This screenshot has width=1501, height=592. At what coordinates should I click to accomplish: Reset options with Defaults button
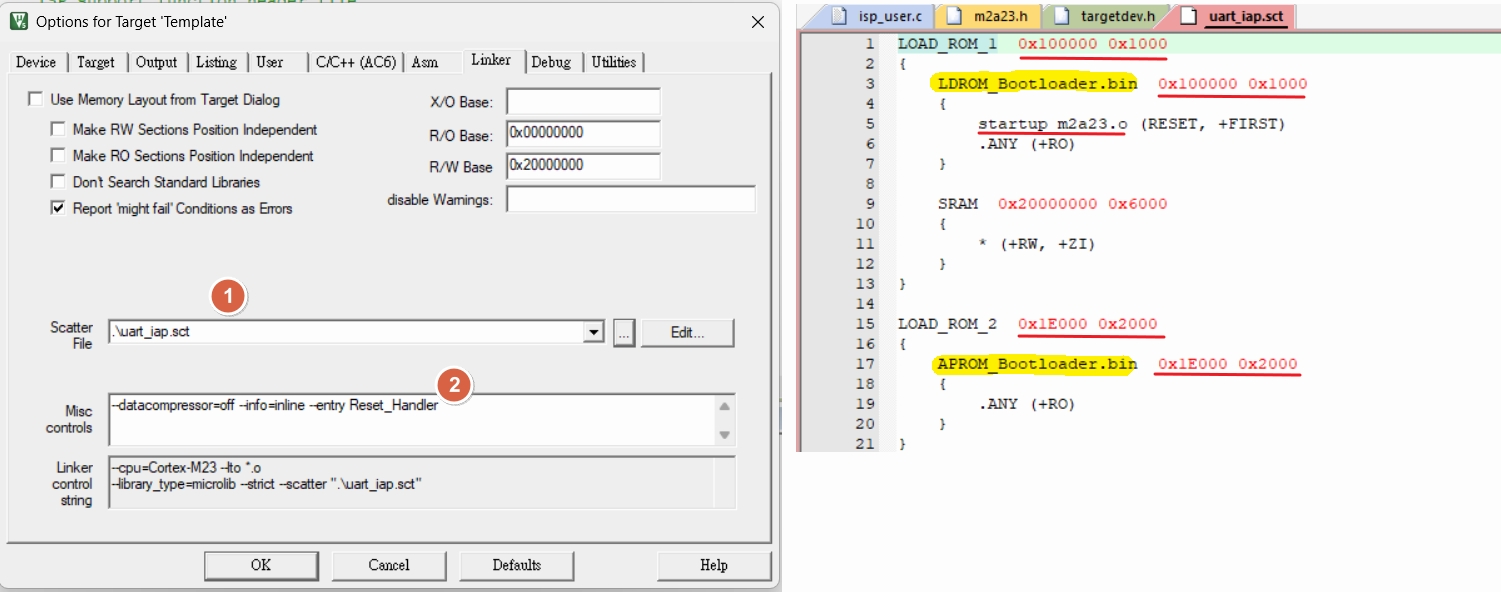tap(516, 566)
